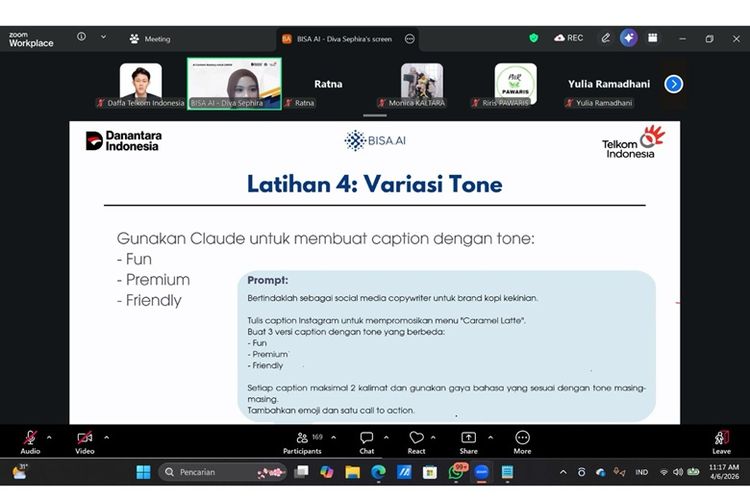Start camera with the Video button
The width and height of the screenshot is (750, 500).
tap(85, 440)
